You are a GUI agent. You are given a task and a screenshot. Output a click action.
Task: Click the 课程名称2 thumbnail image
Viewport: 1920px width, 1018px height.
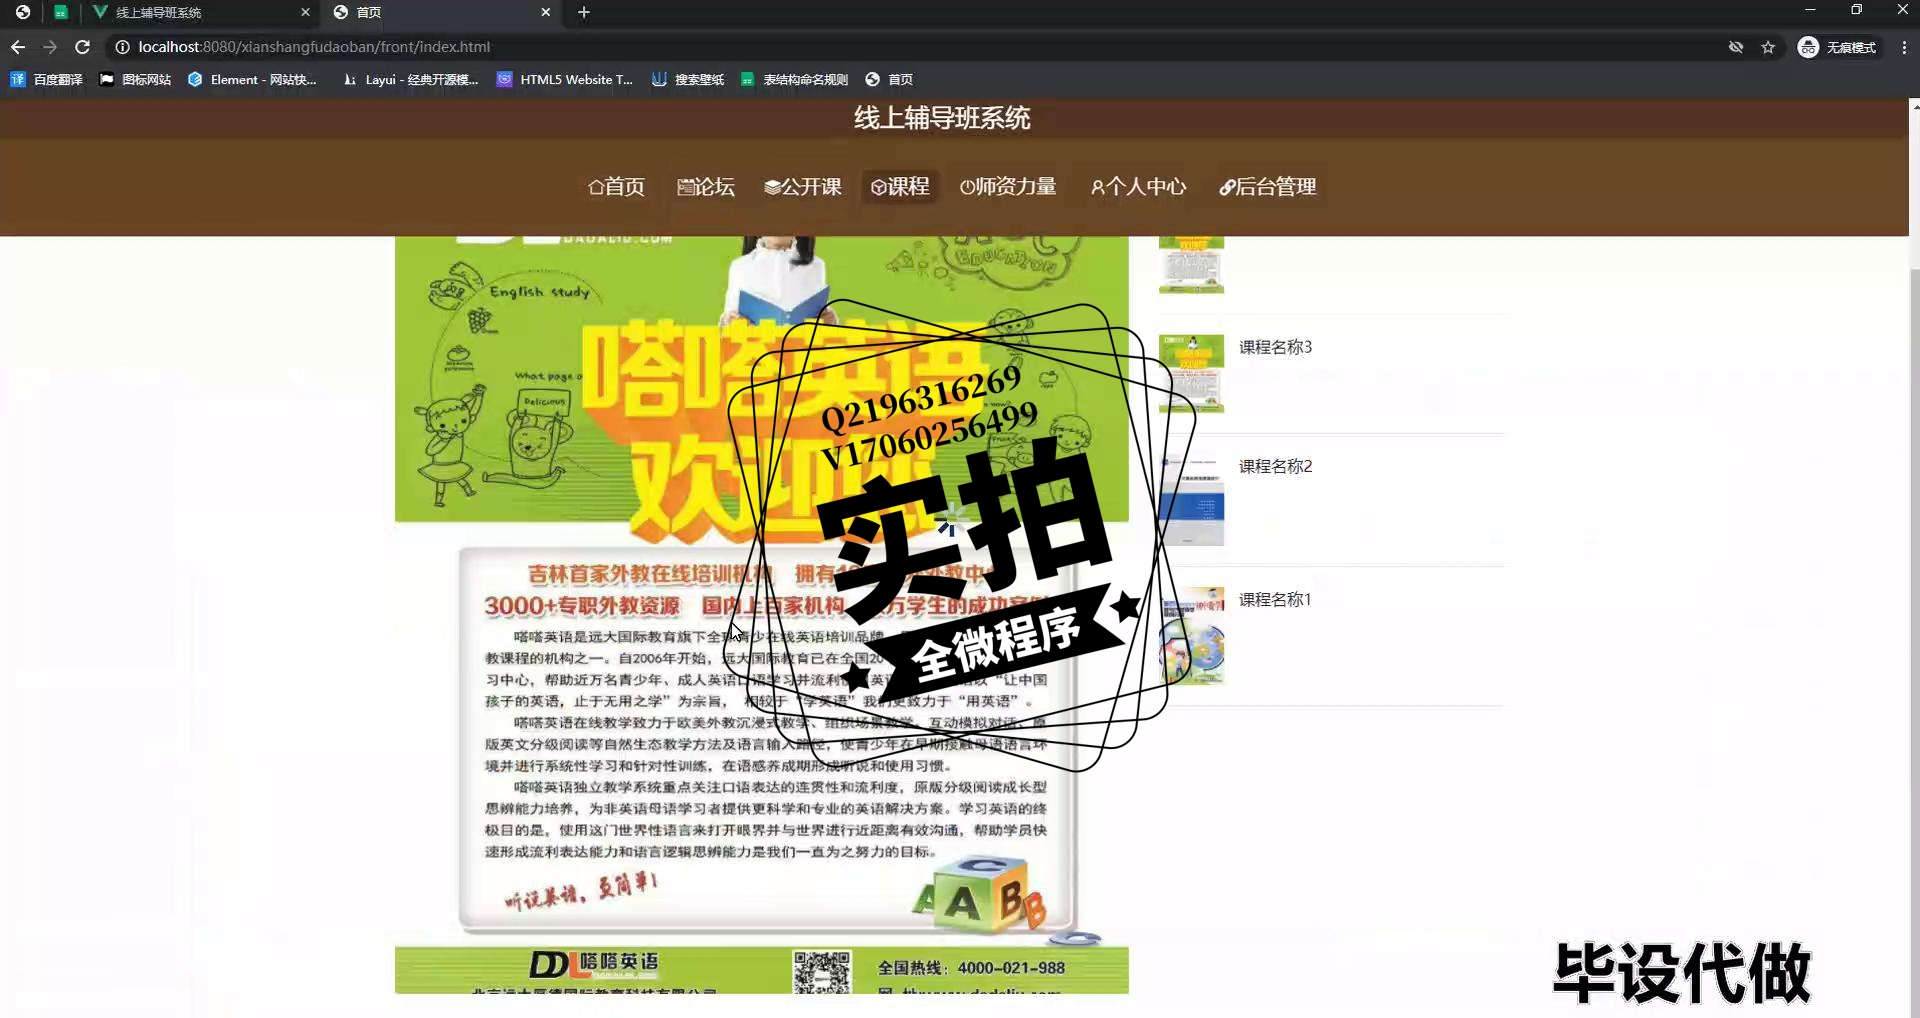1191,500
